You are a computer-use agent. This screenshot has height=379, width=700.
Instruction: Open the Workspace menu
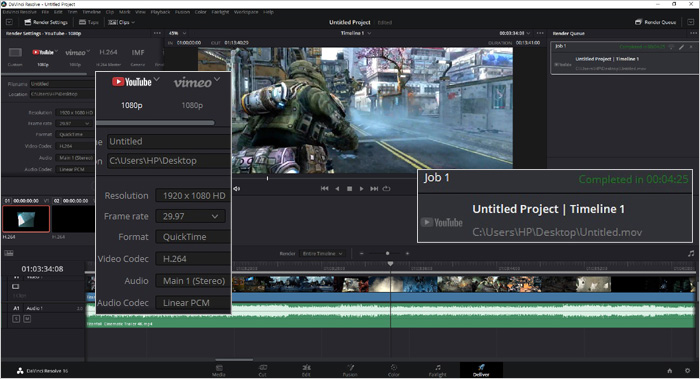(246, 12)
